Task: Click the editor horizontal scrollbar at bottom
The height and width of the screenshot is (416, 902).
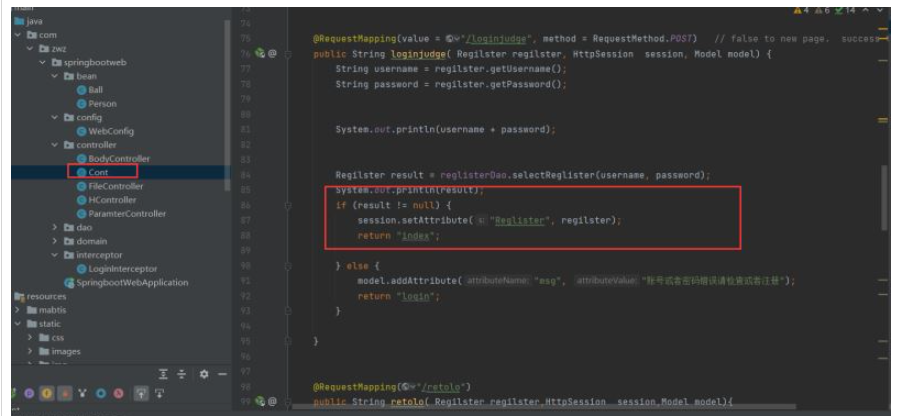Action: (x=543, y=407)
